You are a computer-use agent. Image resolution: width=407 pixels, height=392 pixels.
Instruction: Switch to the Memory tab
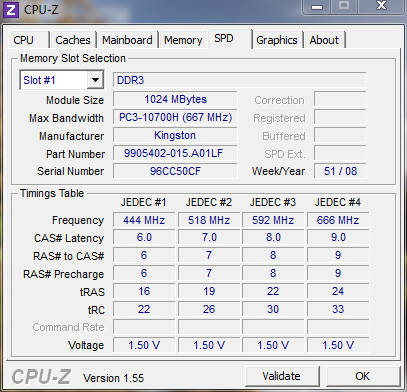click(183, 40)
